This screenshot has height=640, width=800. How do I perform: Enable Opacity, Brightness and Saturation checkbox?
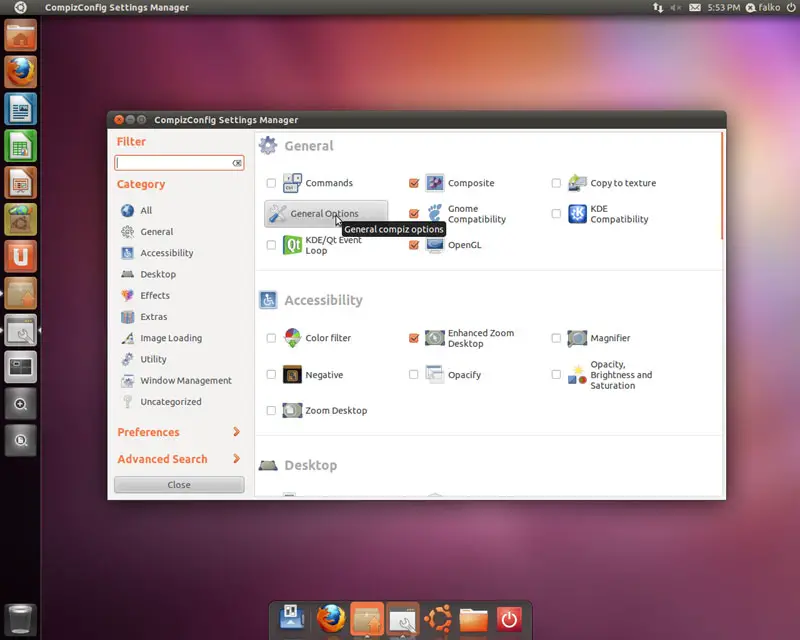tap(556, 375)
